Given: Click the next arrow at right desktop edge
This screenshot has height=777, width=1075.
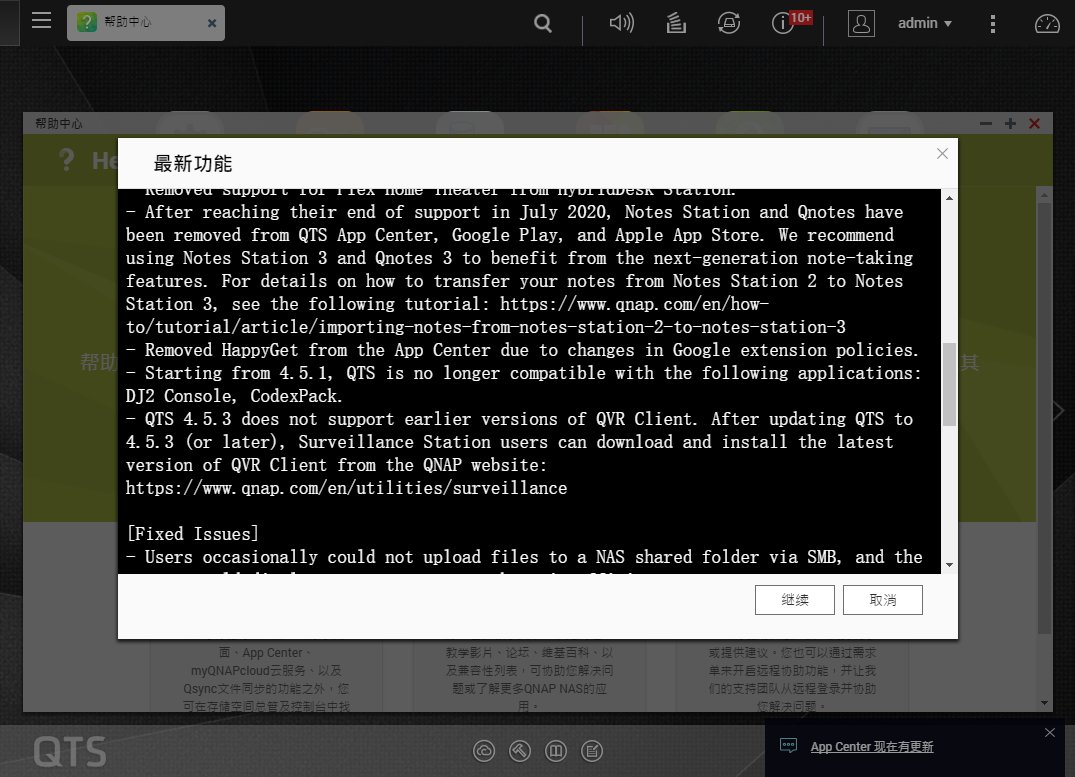Looking at the screenshot, I should click(x=1059, y=411).
